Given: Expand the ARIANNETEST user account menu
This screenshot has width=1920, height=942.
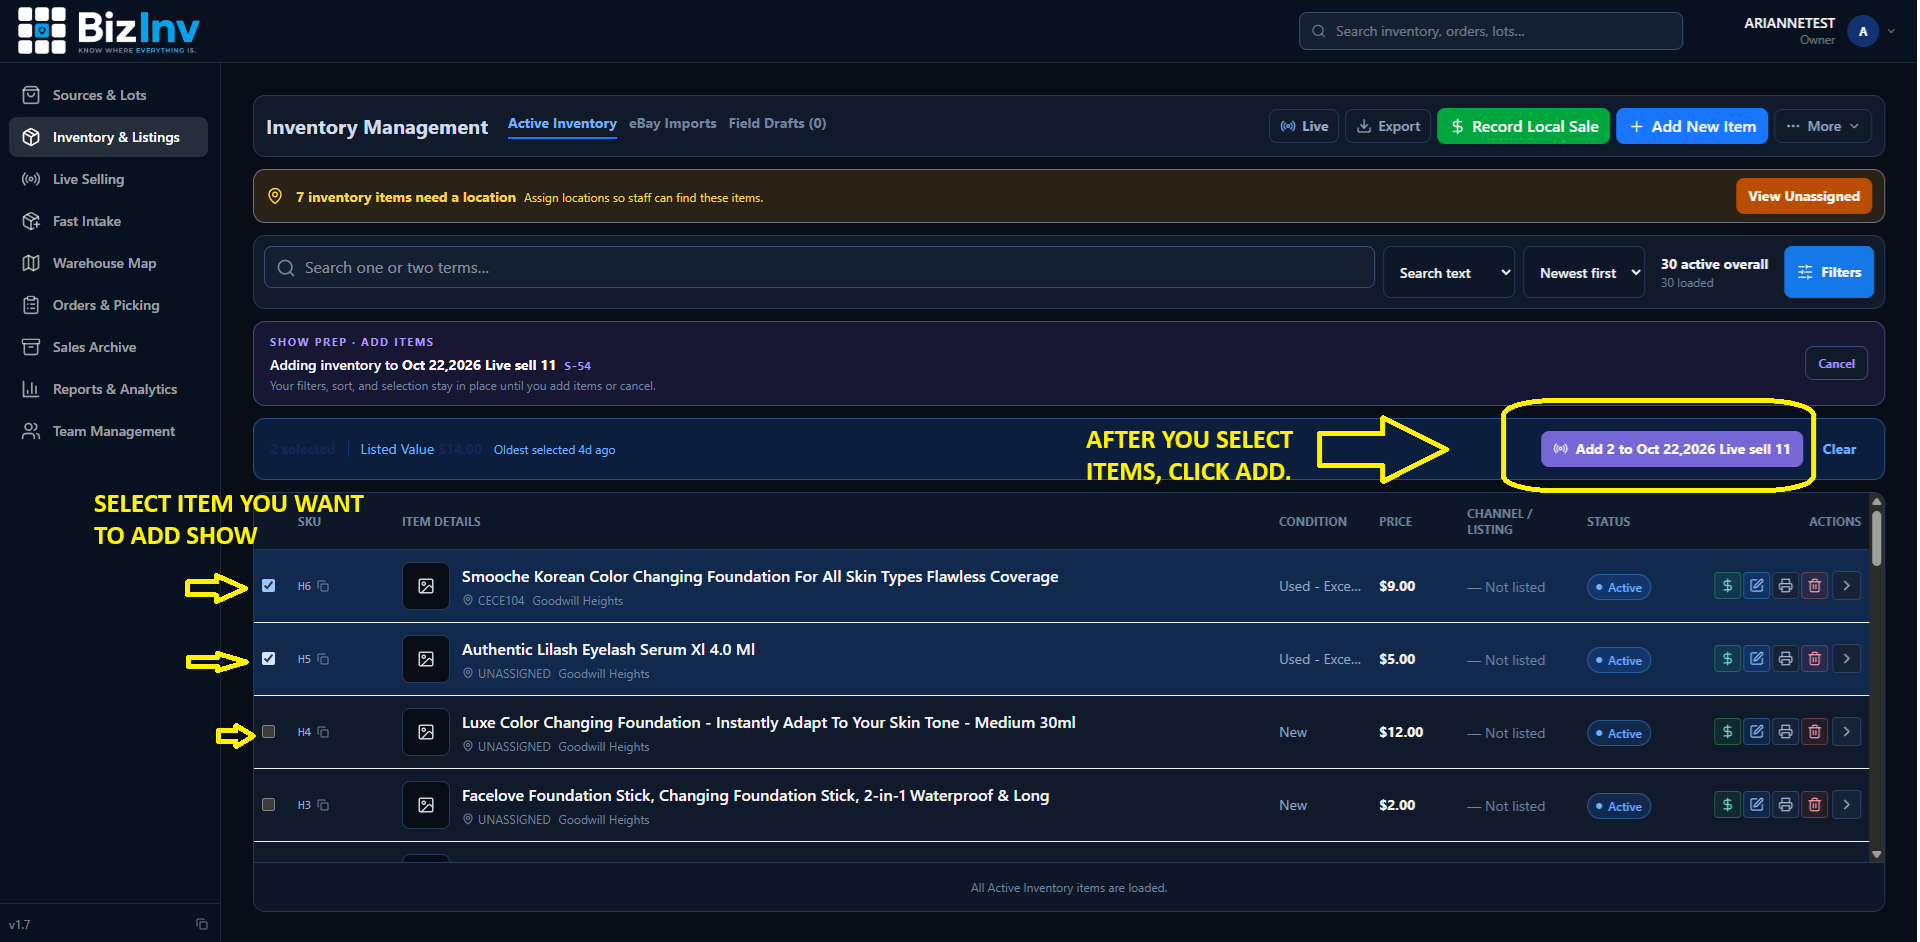Looking at the screenshot, I should pyautogui.click(x=1819, y=31).
